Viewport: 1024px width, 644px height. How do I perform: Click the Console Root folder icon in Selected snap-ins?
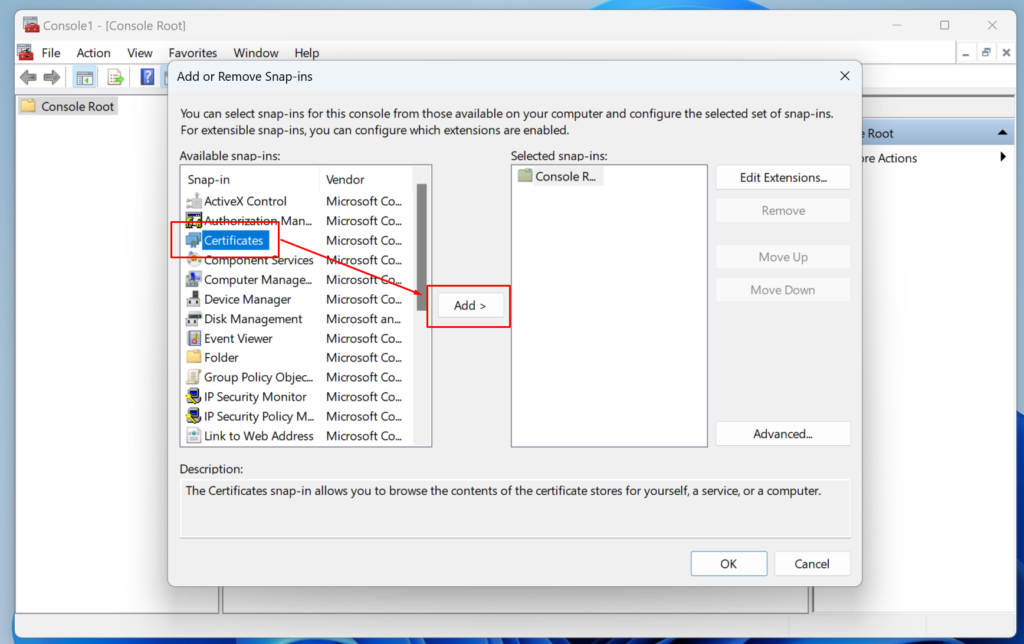525,176
